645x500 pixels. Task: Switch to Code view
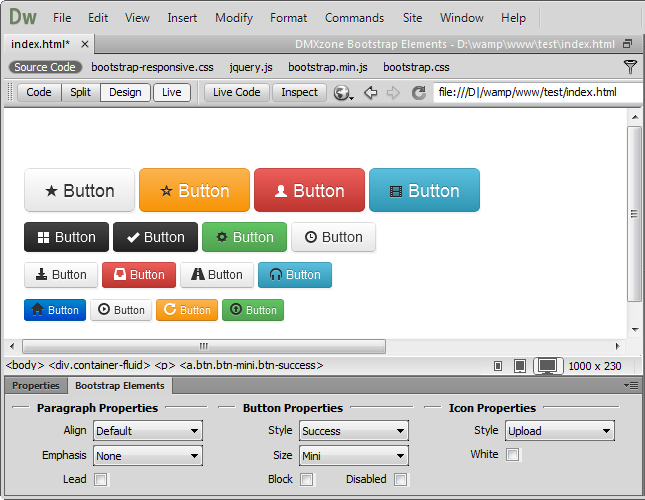(39, 92)
